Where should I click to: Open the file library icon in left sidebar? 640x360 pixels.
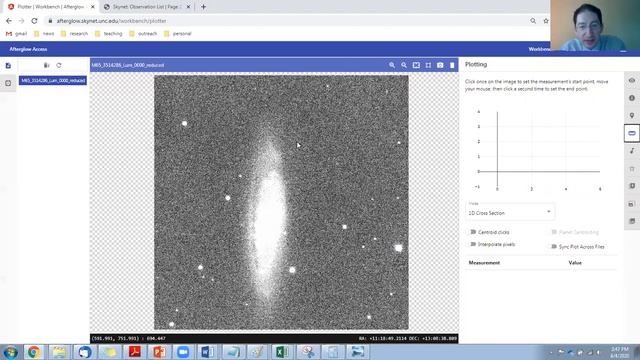pos(8,65)
